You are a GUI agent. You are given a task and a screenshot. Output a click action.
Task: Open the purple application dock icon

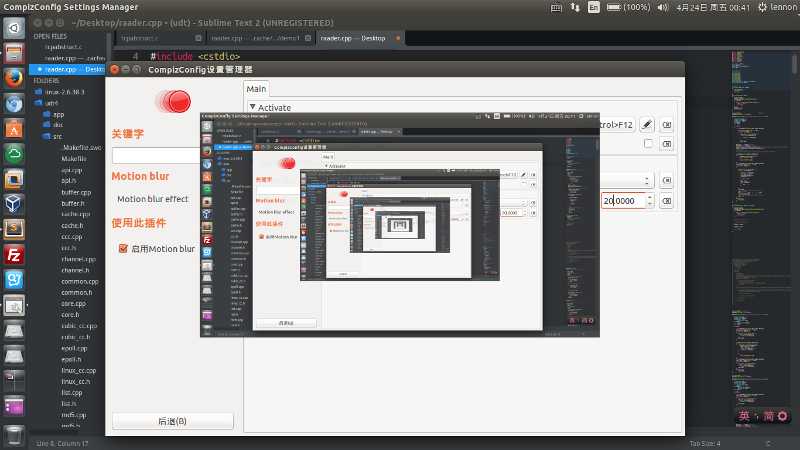point(14,406)
